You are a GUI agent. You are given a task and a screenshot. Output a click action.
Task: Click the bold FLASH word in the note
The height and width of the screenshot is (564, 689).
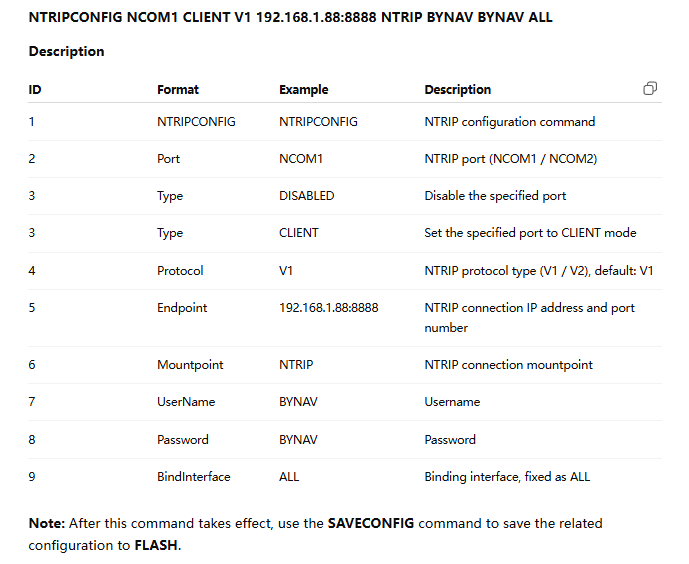[x=156, y=545]
